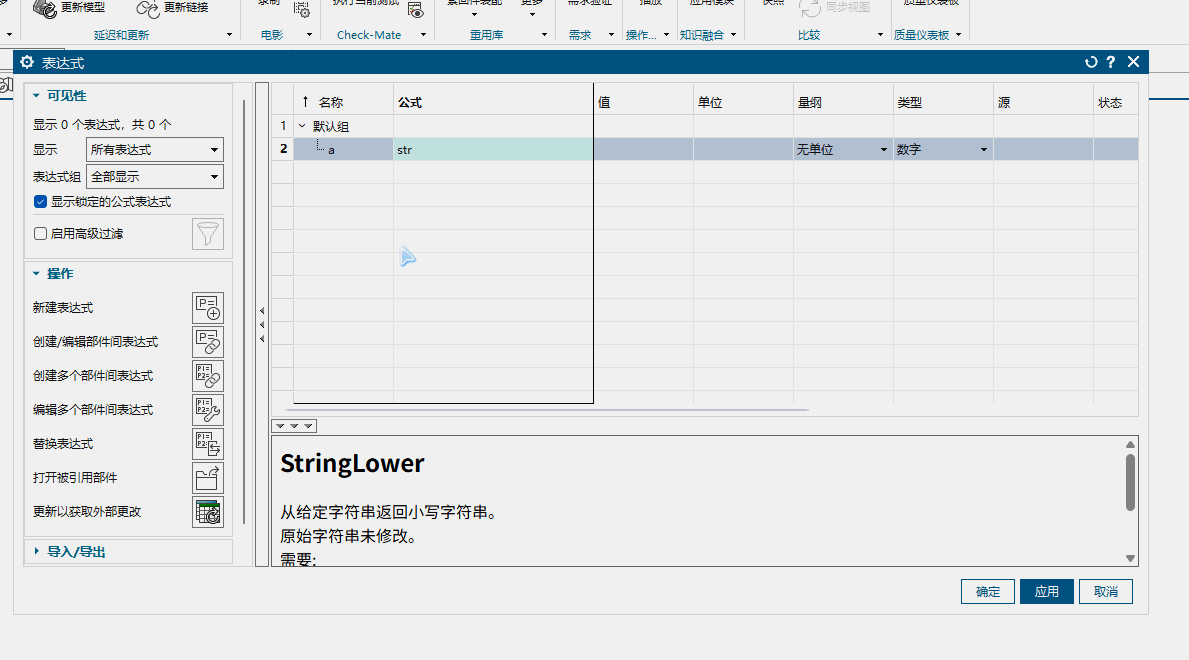The width and height of the screenshot is (1189, 660).
Task: Collapse the 可见性 section
Action: click(36, 96)
